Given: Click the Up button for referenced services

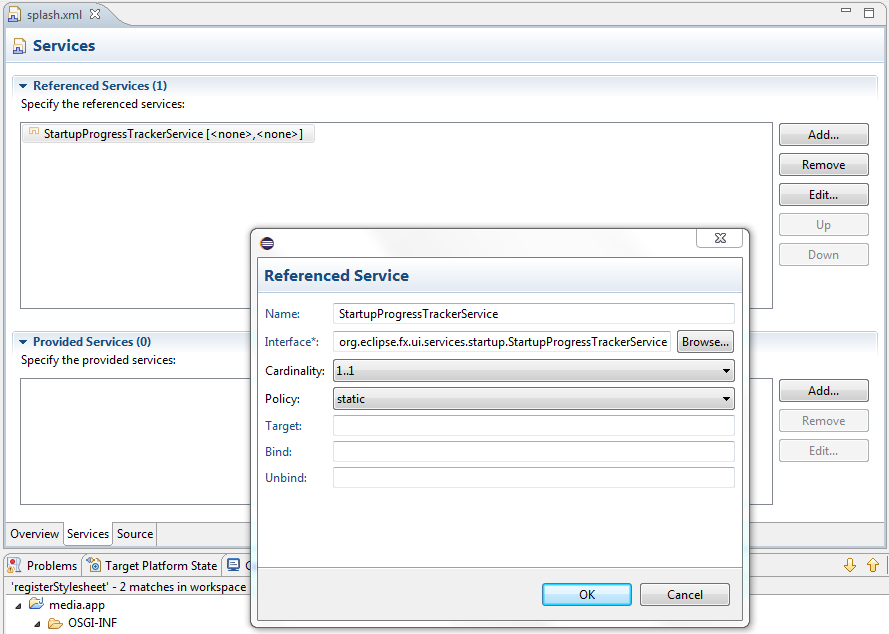Looking at the screenshot, I should (823, 225).
